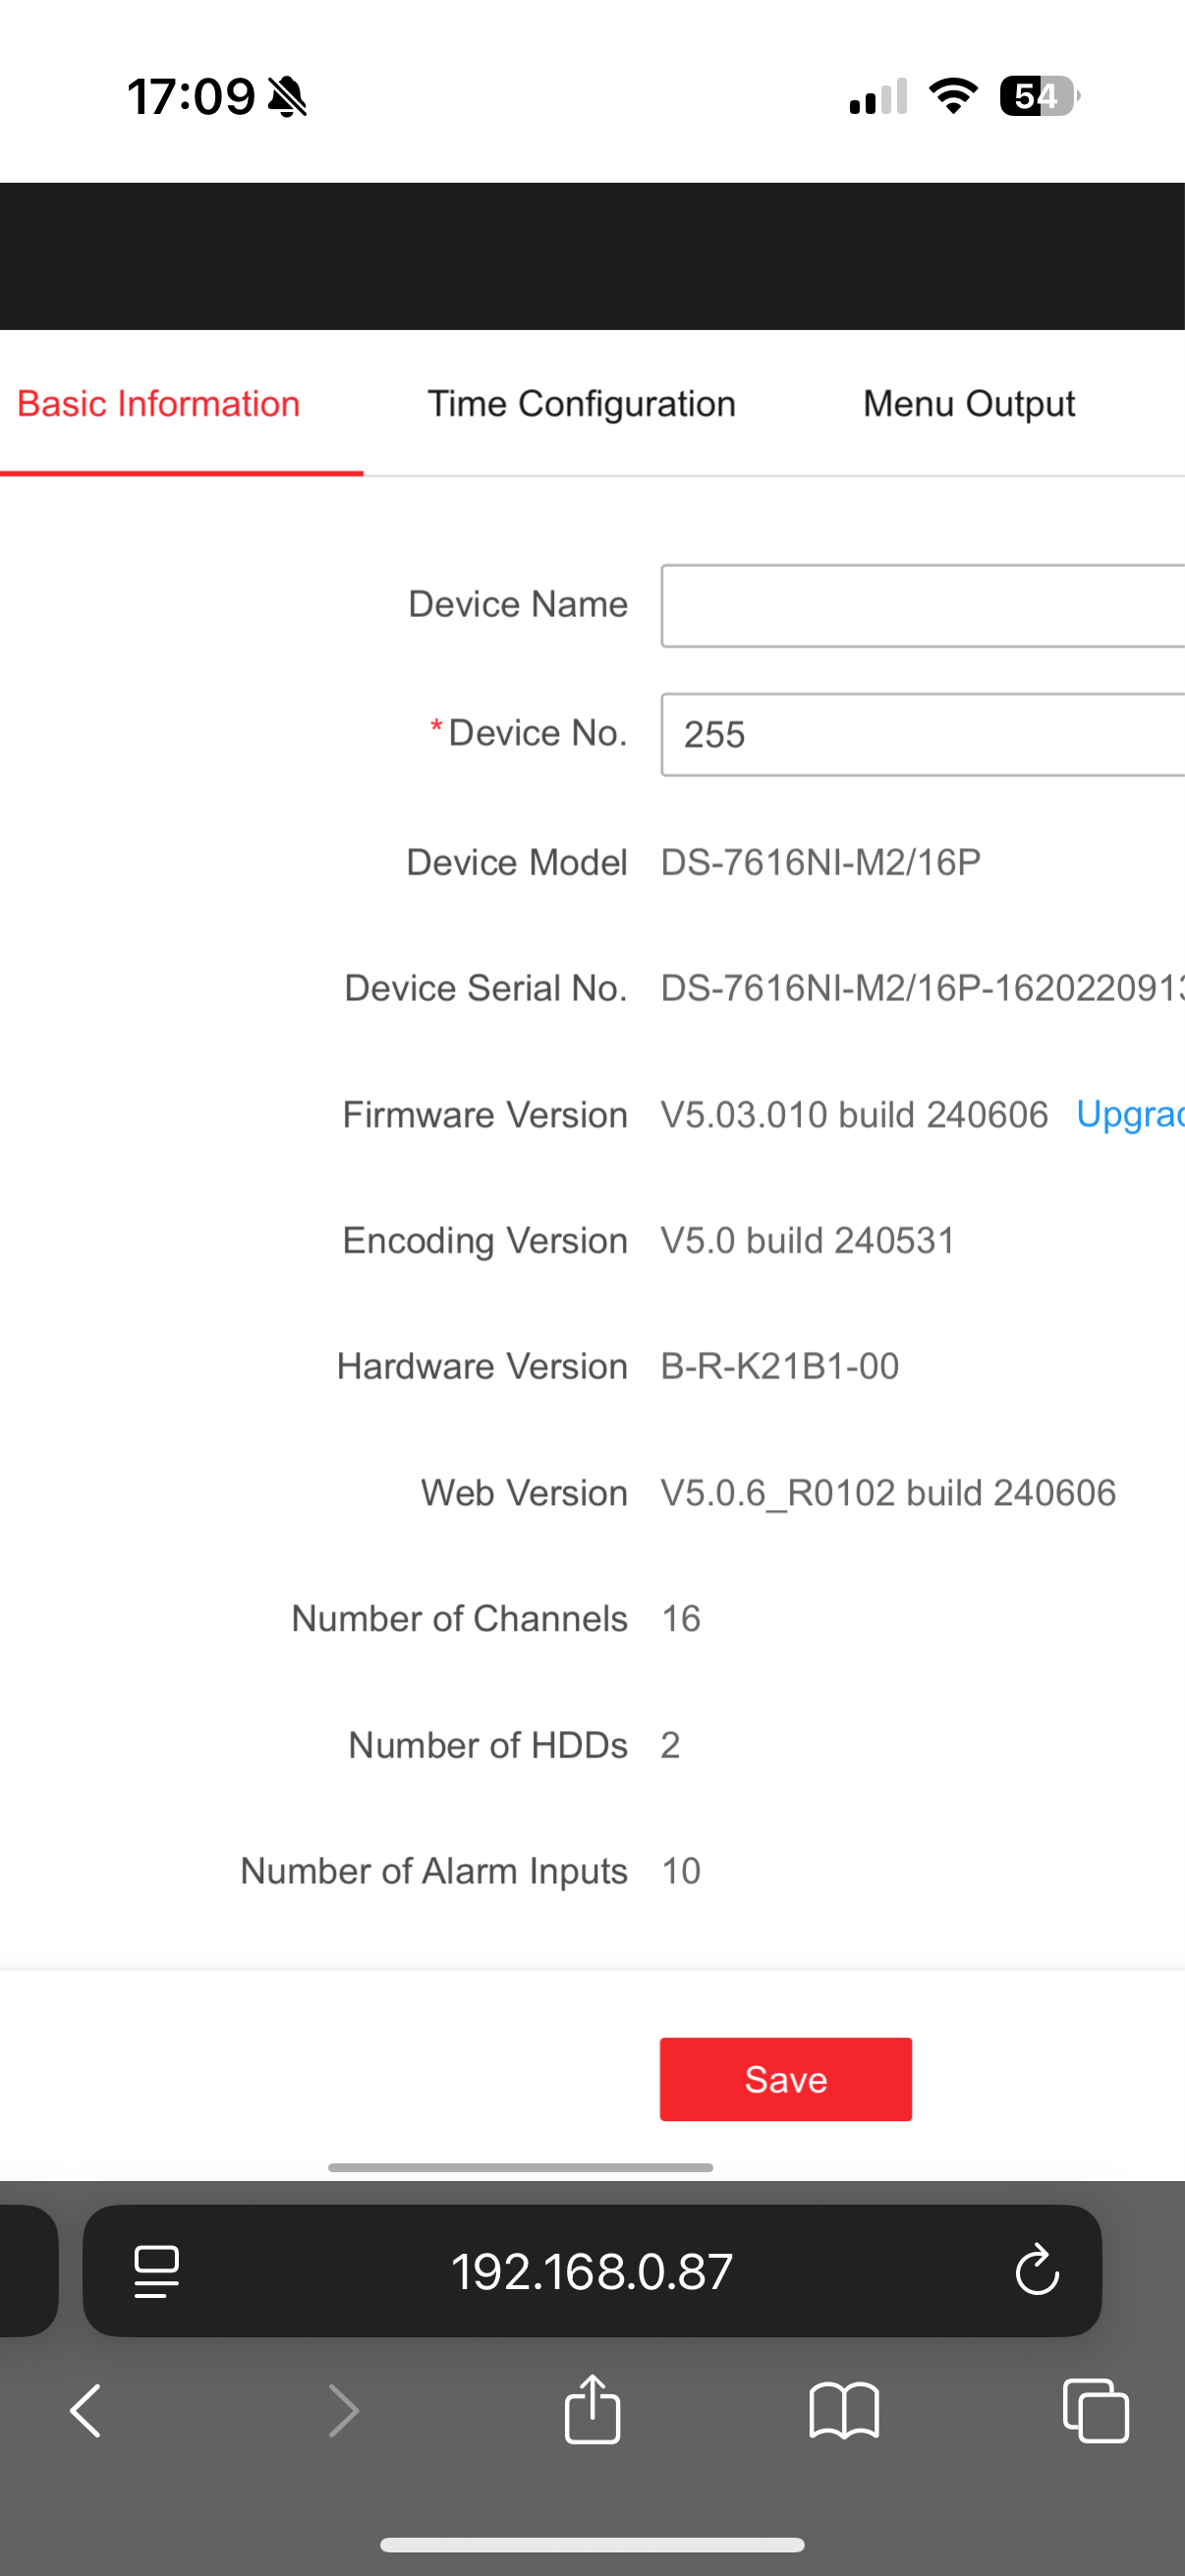Image resolution: width=1185 pixels, height=2576 pixels.
Task: Tap the silent mode bell icon
Action: 288,97
